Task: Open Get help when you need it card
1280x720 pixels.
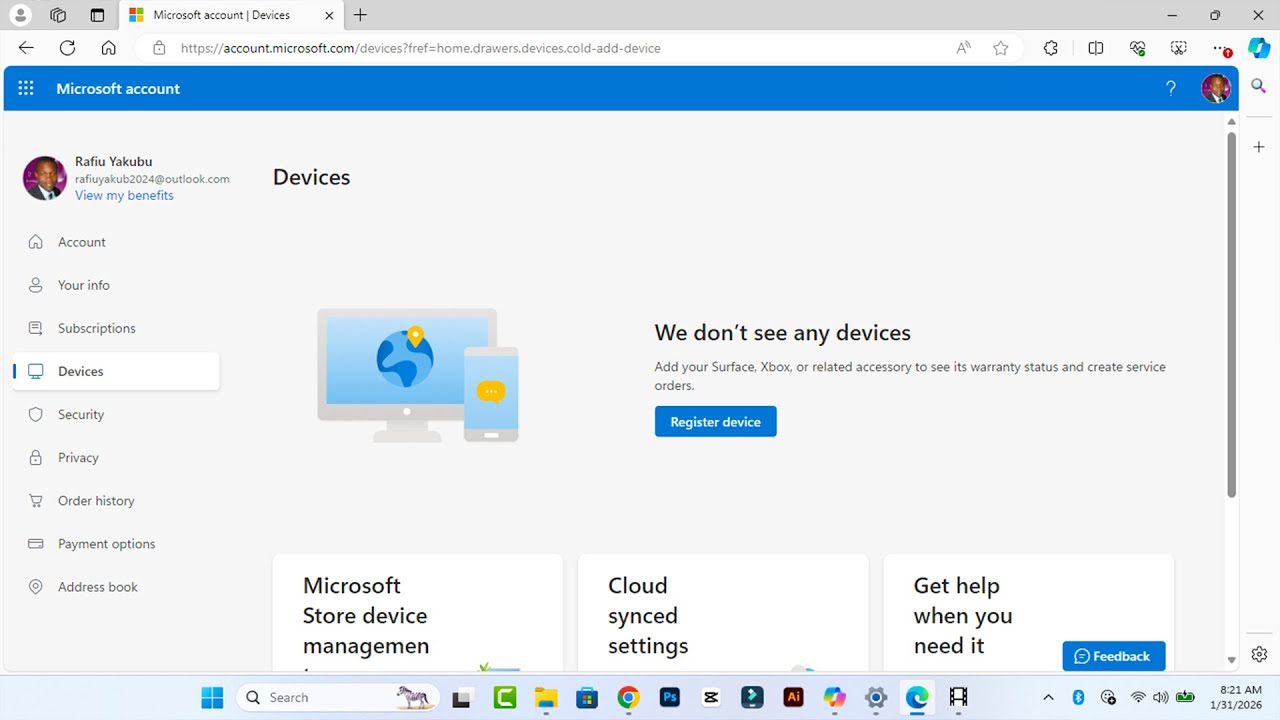Action: point(1028,613)
